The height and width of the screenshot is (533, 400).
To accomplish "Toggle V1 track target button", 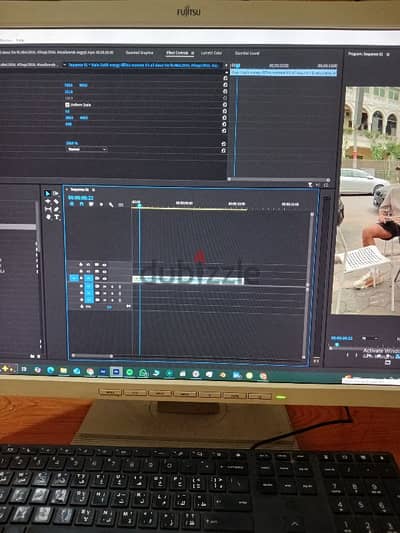I will (x=89, y=278).
